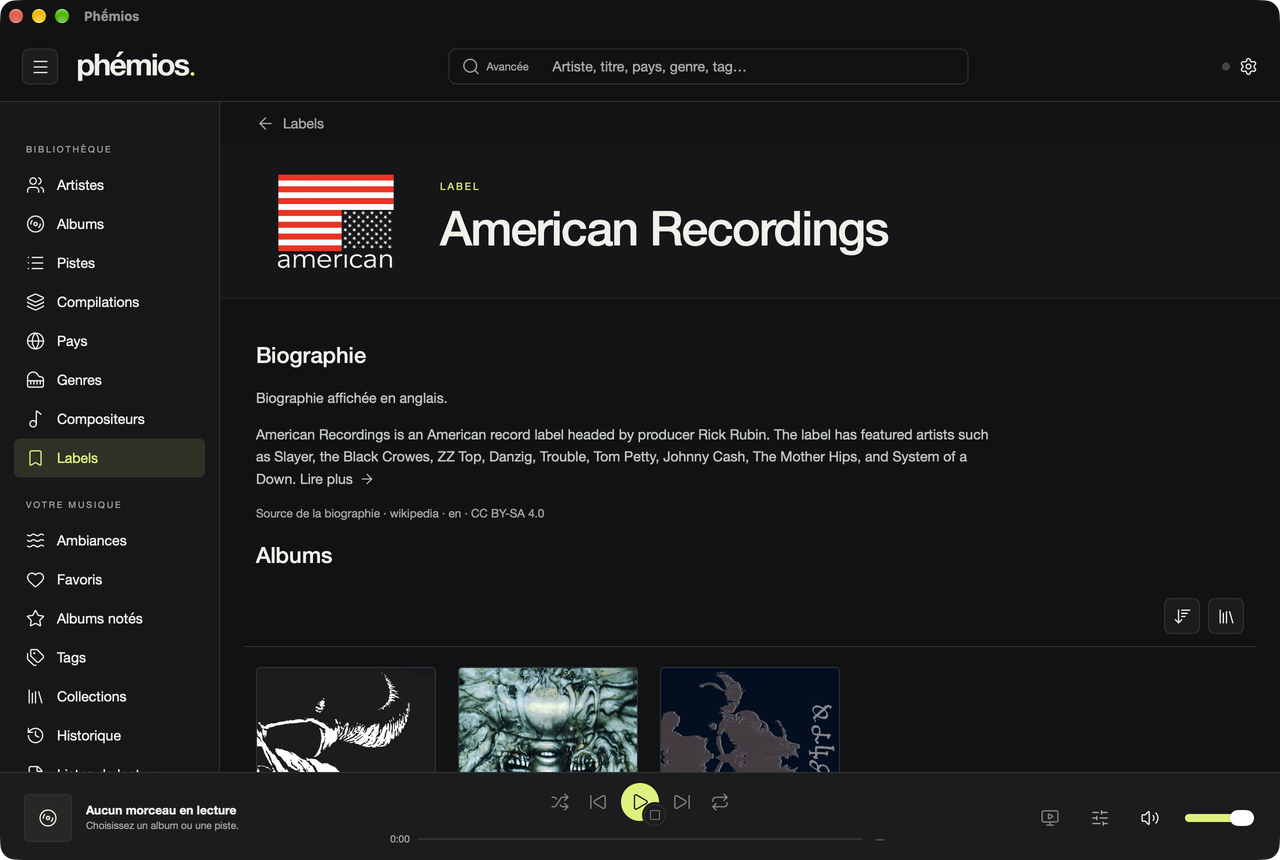Click the American Recordings label logo
The width and height of the screenshot is (1280, 860).
coord(335,222)
